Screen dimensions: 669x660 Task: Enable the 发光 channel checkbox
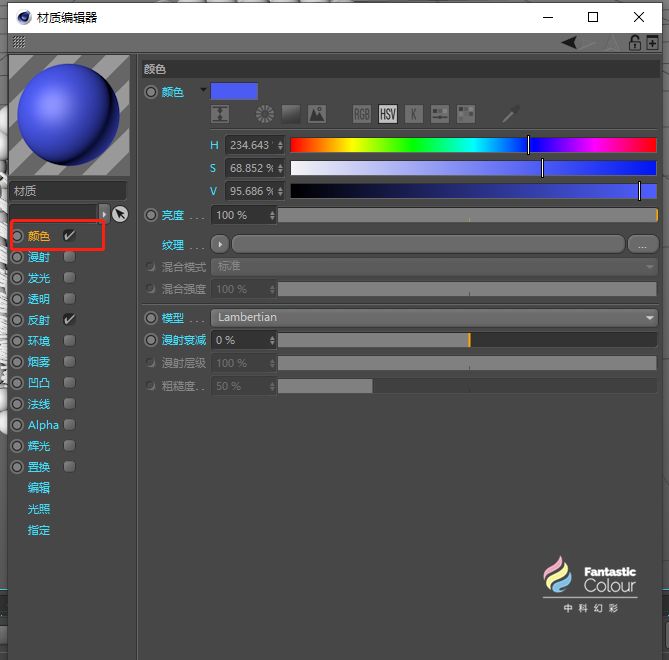[70, 277]
